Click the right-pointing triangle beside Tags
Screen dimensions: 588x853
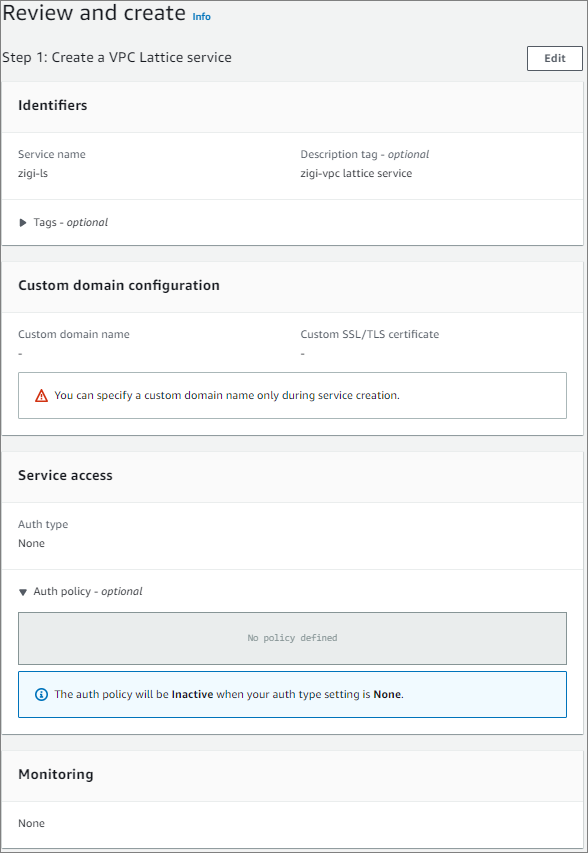click(23, 222)
